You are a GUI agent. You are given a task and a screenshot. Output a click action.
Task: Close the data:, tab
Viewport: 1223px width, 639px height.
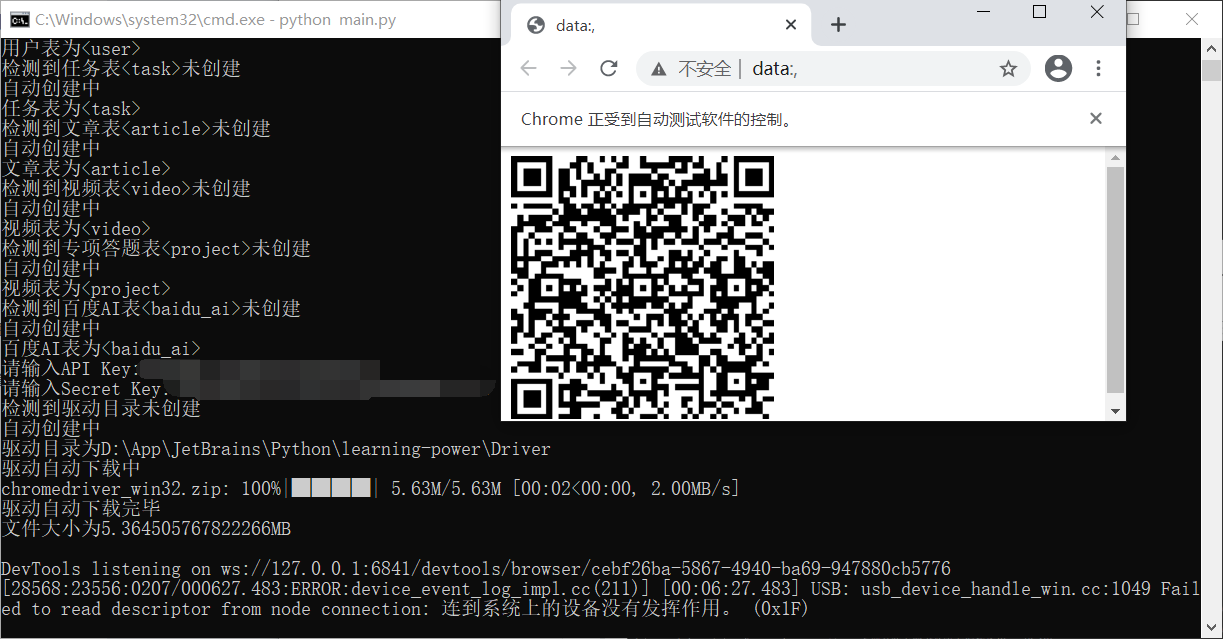[x=792, y=25]
